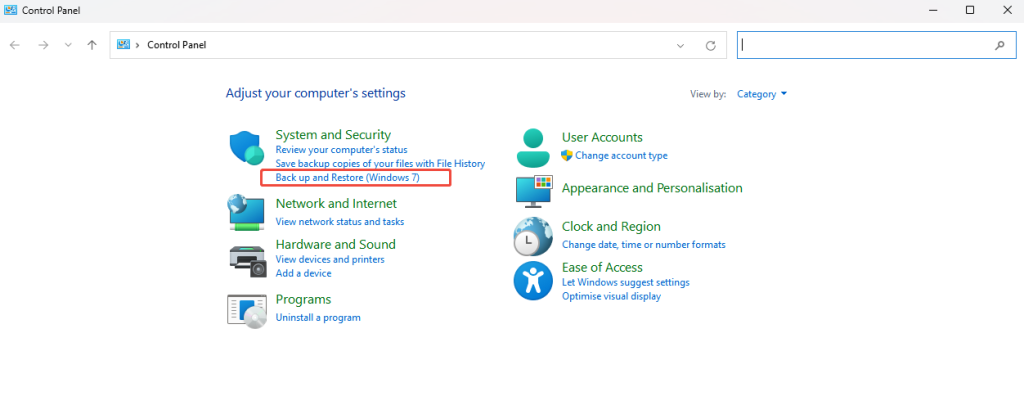This screenshot has height=410, width=1024.
Task: Open Appearance and Personalisation heading
Action: tap(652, 188)
